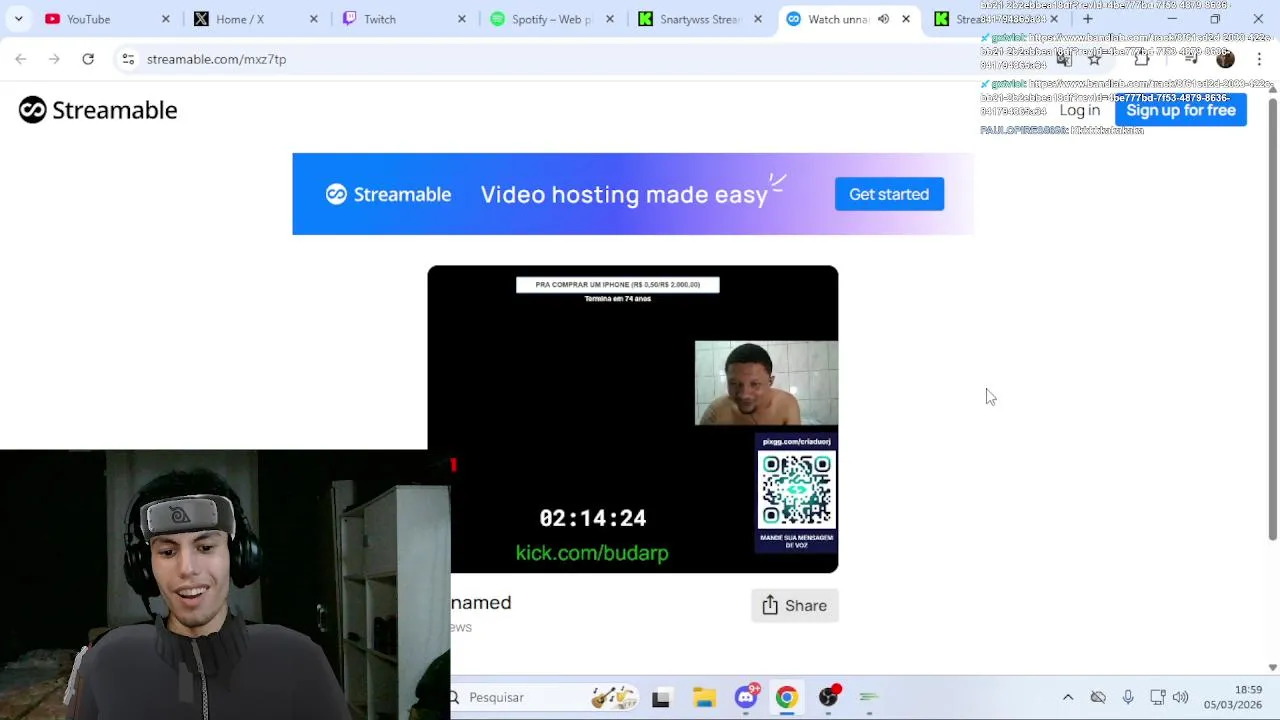Close the Home / X tab
The image size is (1280, 720).
click(314, 19)
